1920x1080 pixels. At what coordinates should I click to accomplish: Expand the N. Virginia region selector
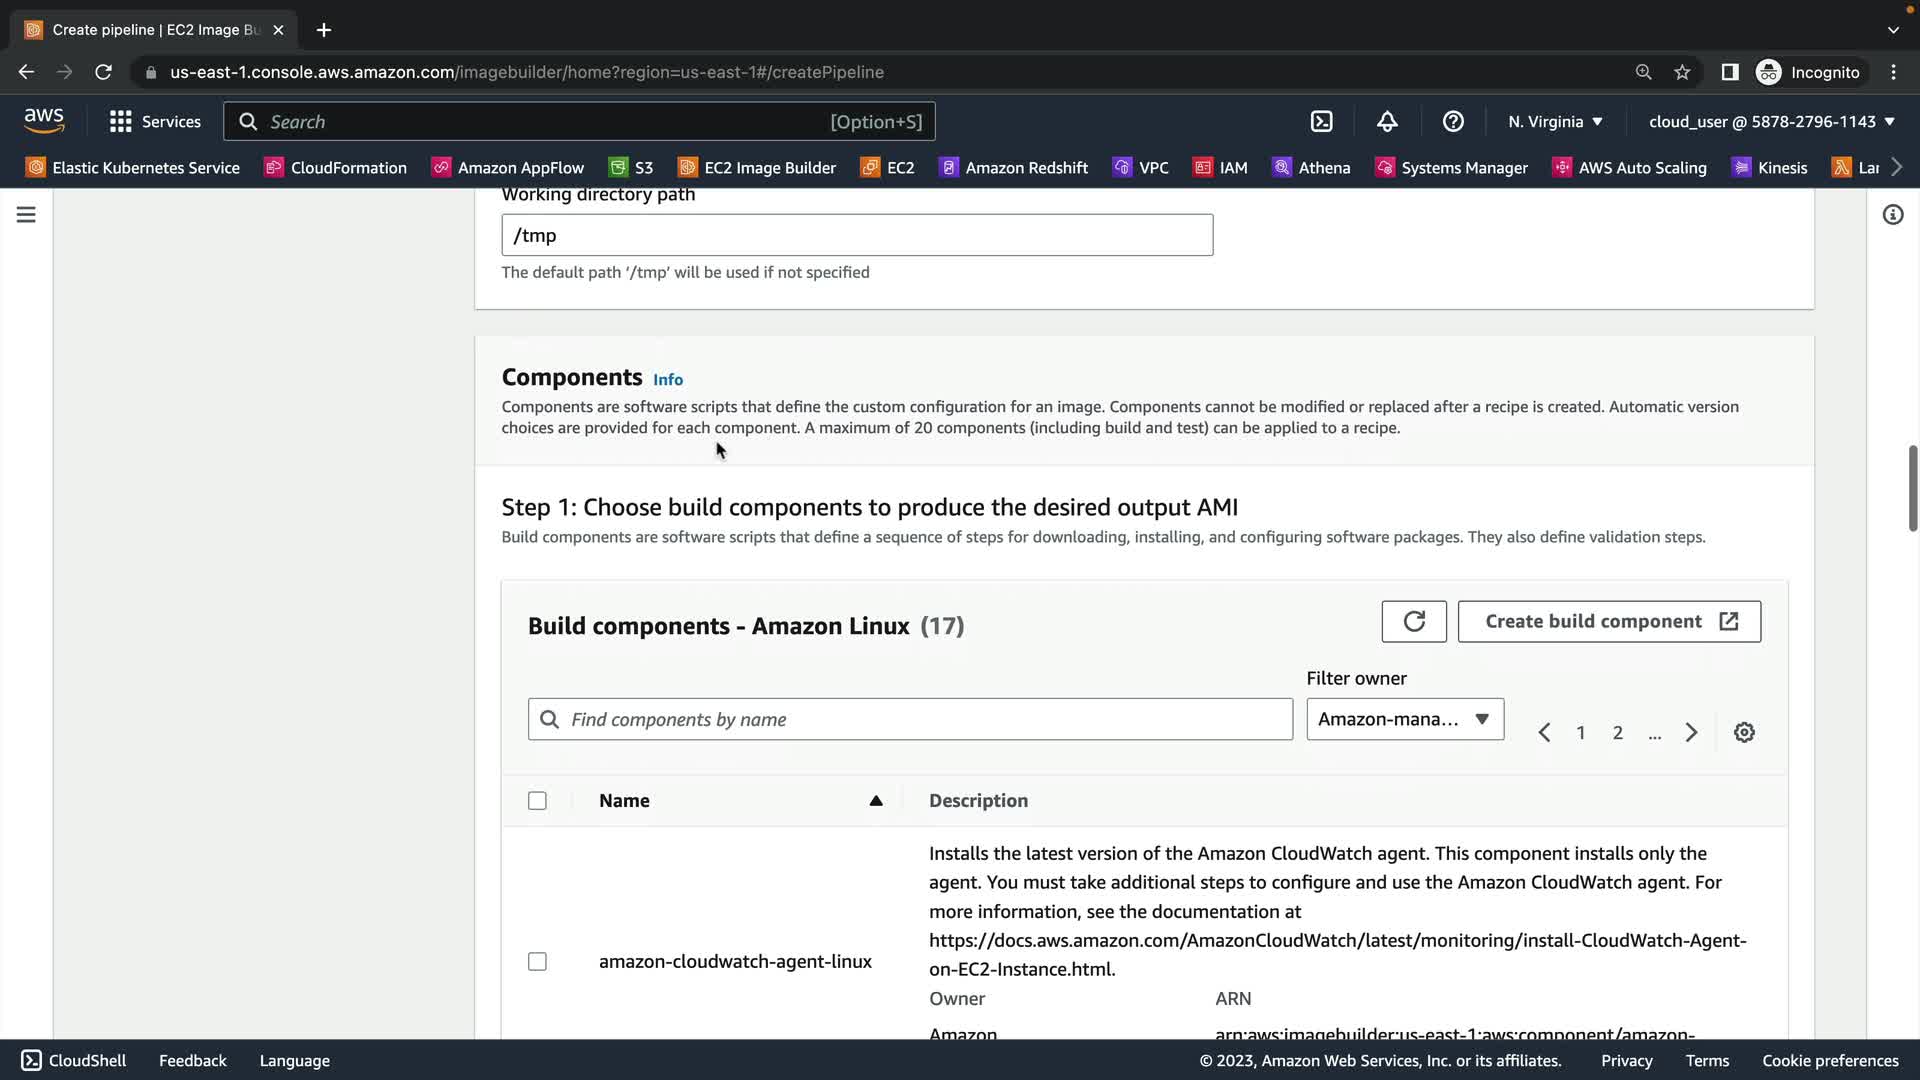[x=1555, y=121]
